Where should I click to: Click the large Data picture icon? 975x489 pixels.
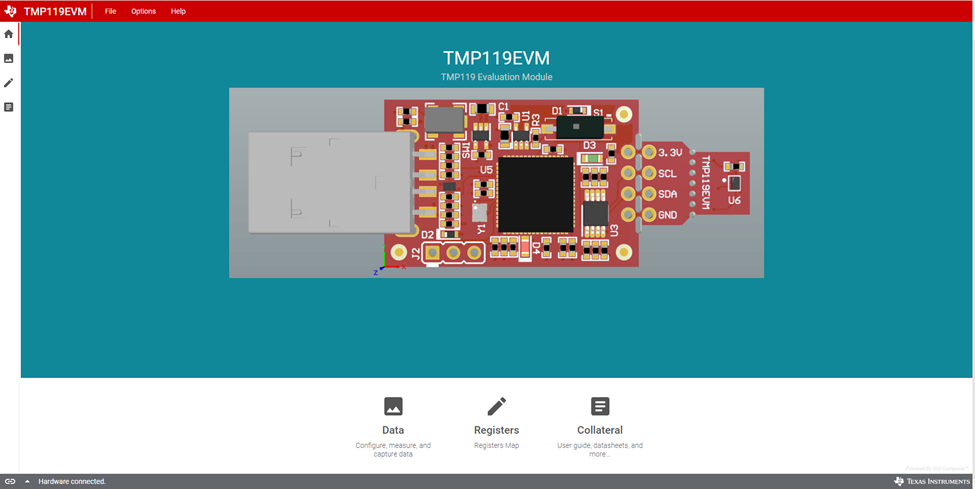(393, 406)
